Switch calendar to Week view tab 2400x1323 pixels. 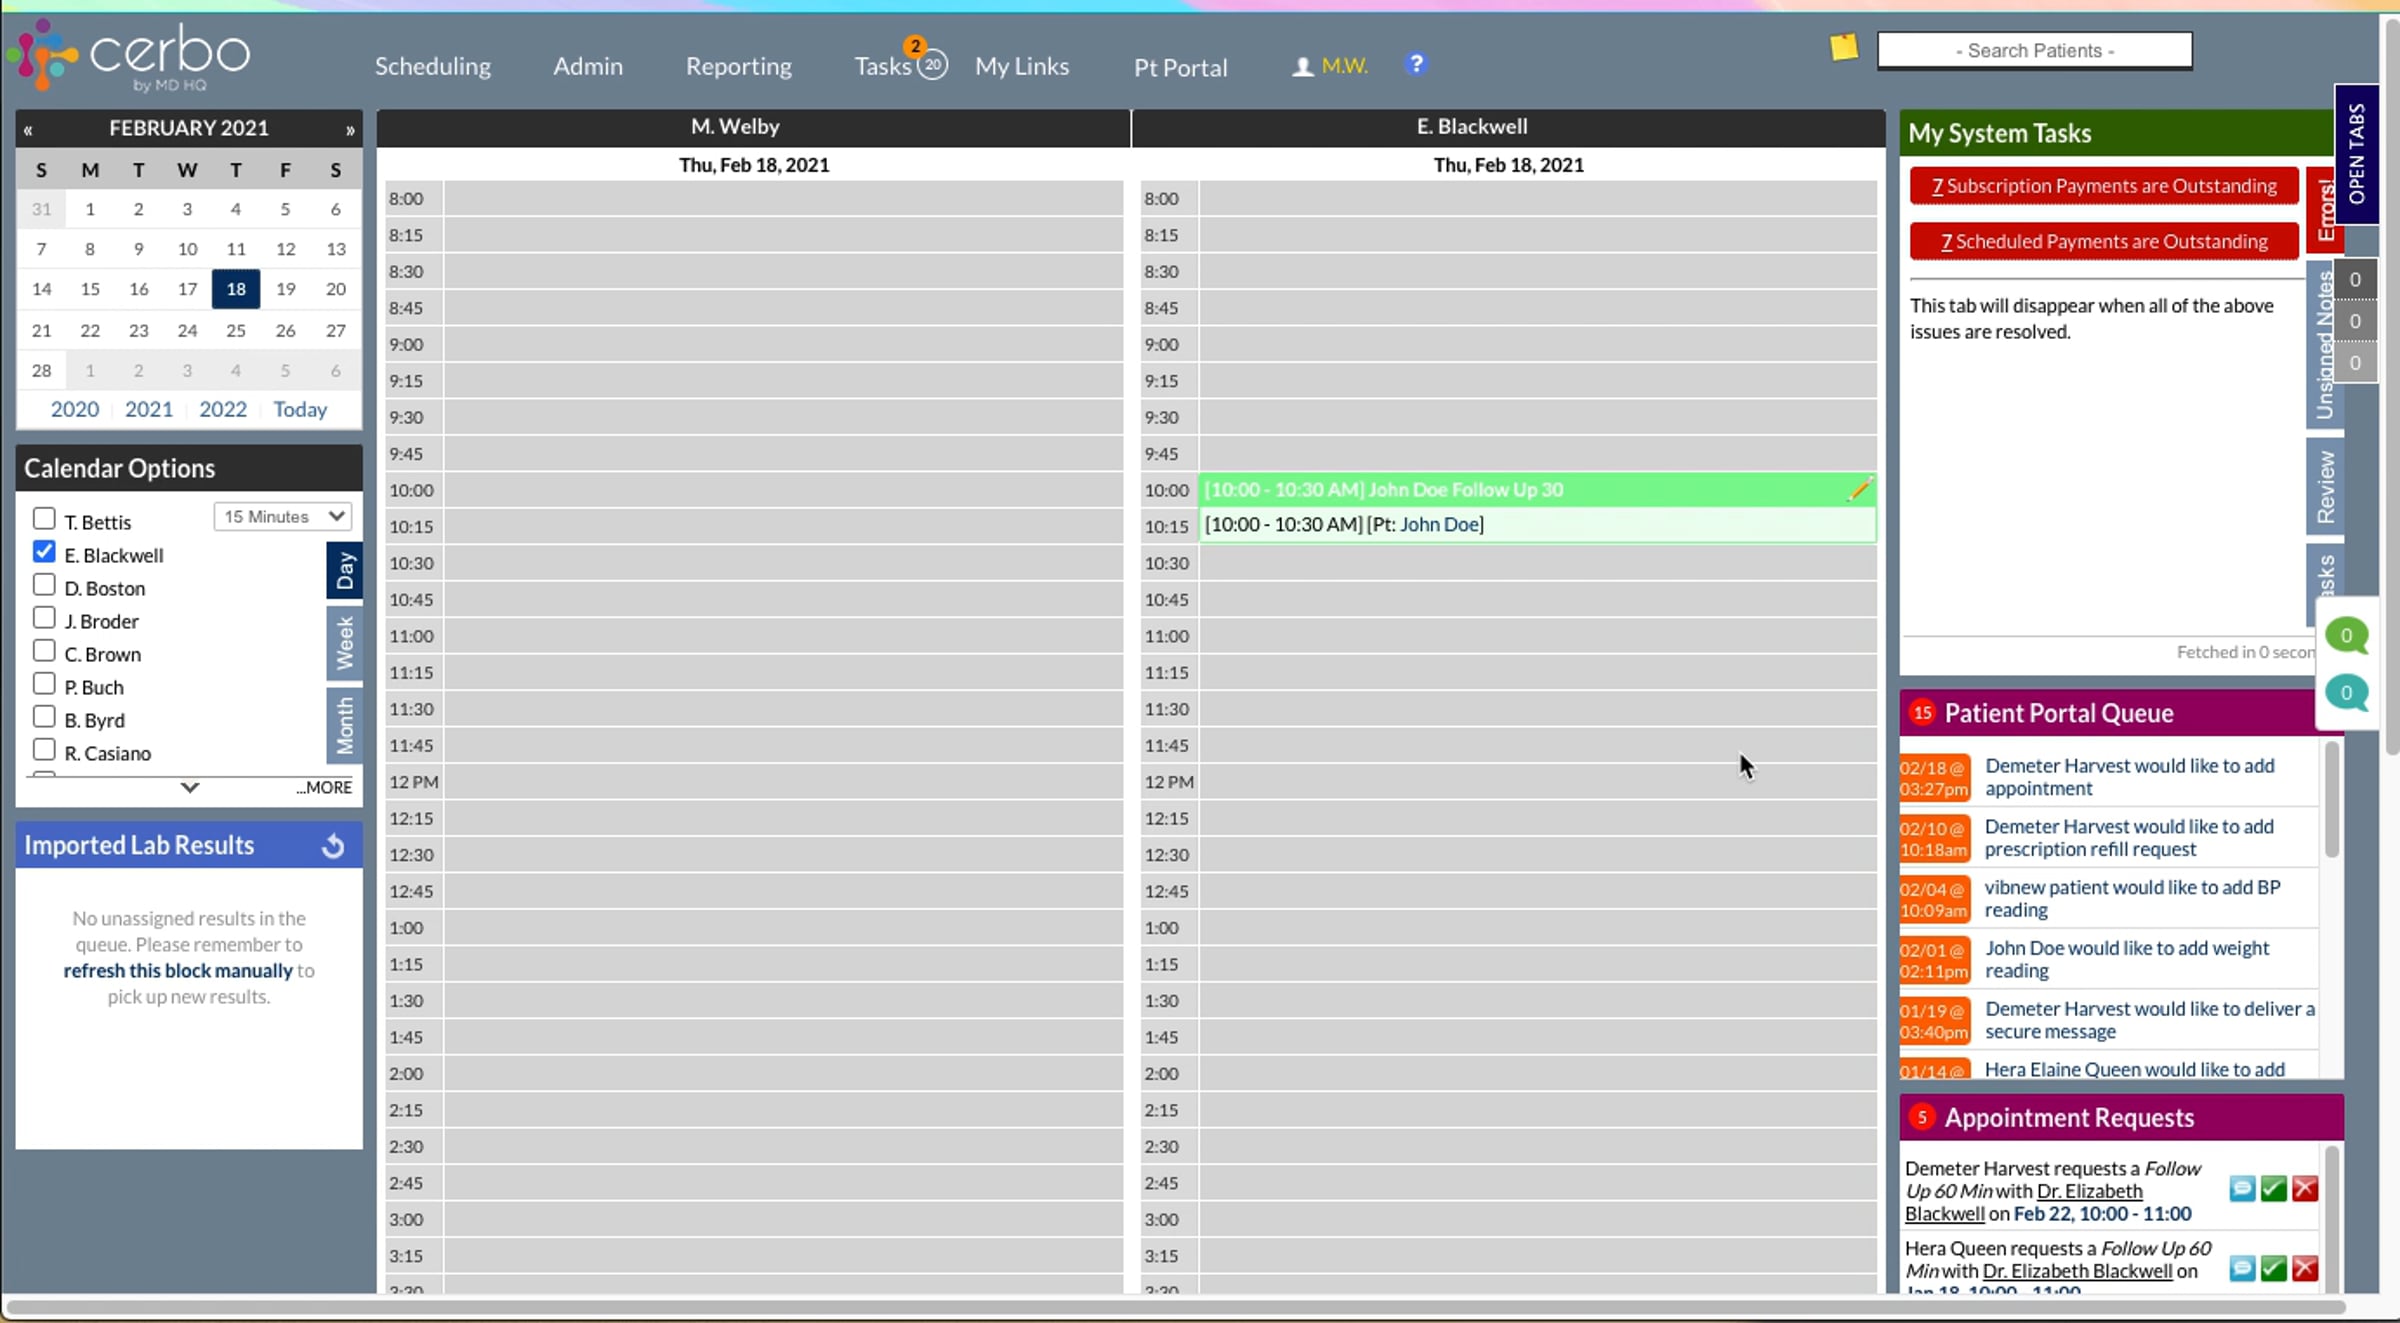pyautogui.click(x=344, y=643)
